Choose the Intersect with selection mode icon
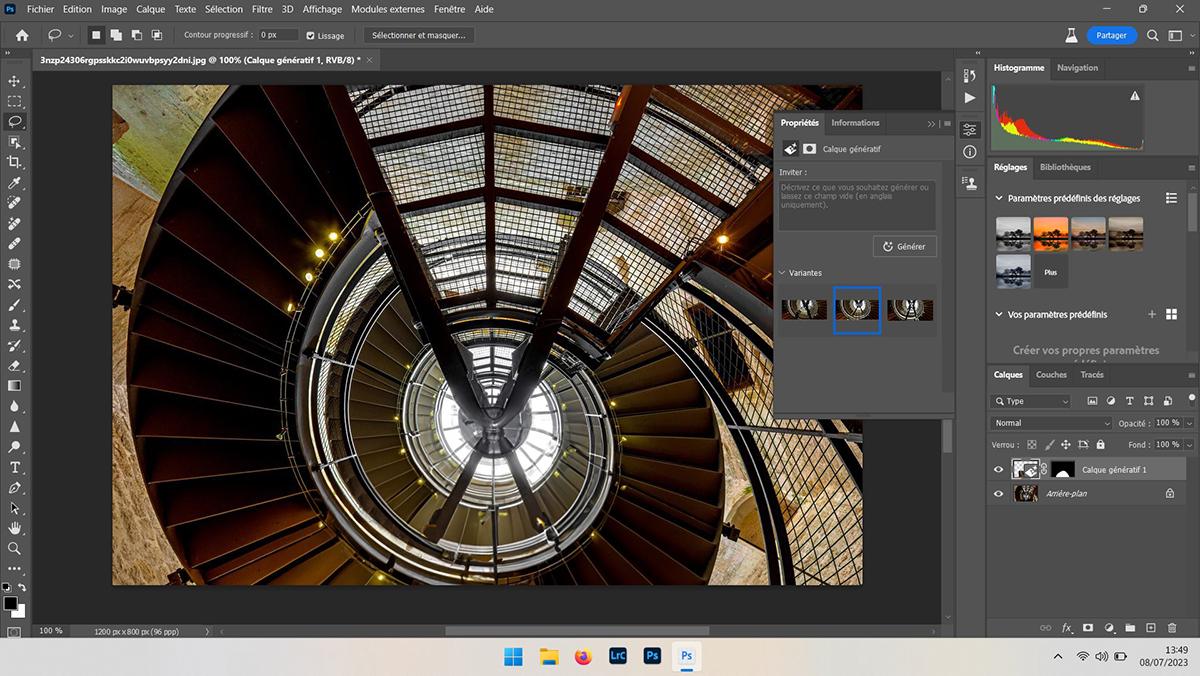Viewport: 1200px width, 676px height. pyautogui.click(x=155, y=35)
